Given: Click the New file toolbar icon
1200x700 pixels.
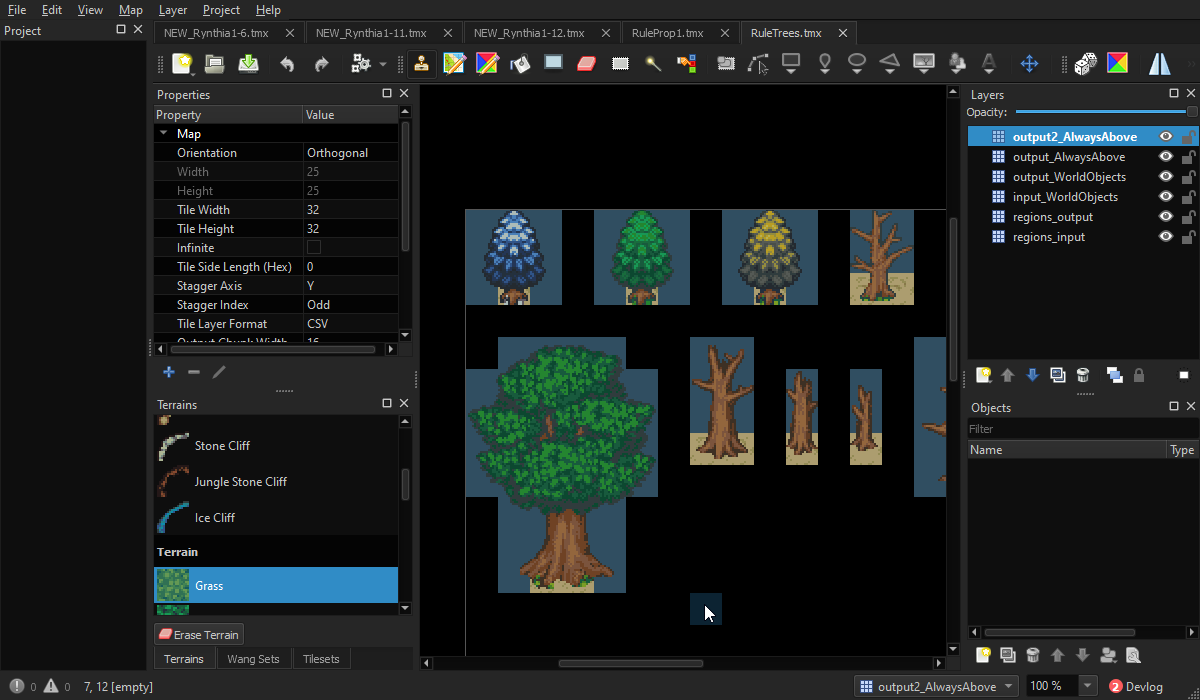Looking at the screenshot, I should tap(182, 64).
